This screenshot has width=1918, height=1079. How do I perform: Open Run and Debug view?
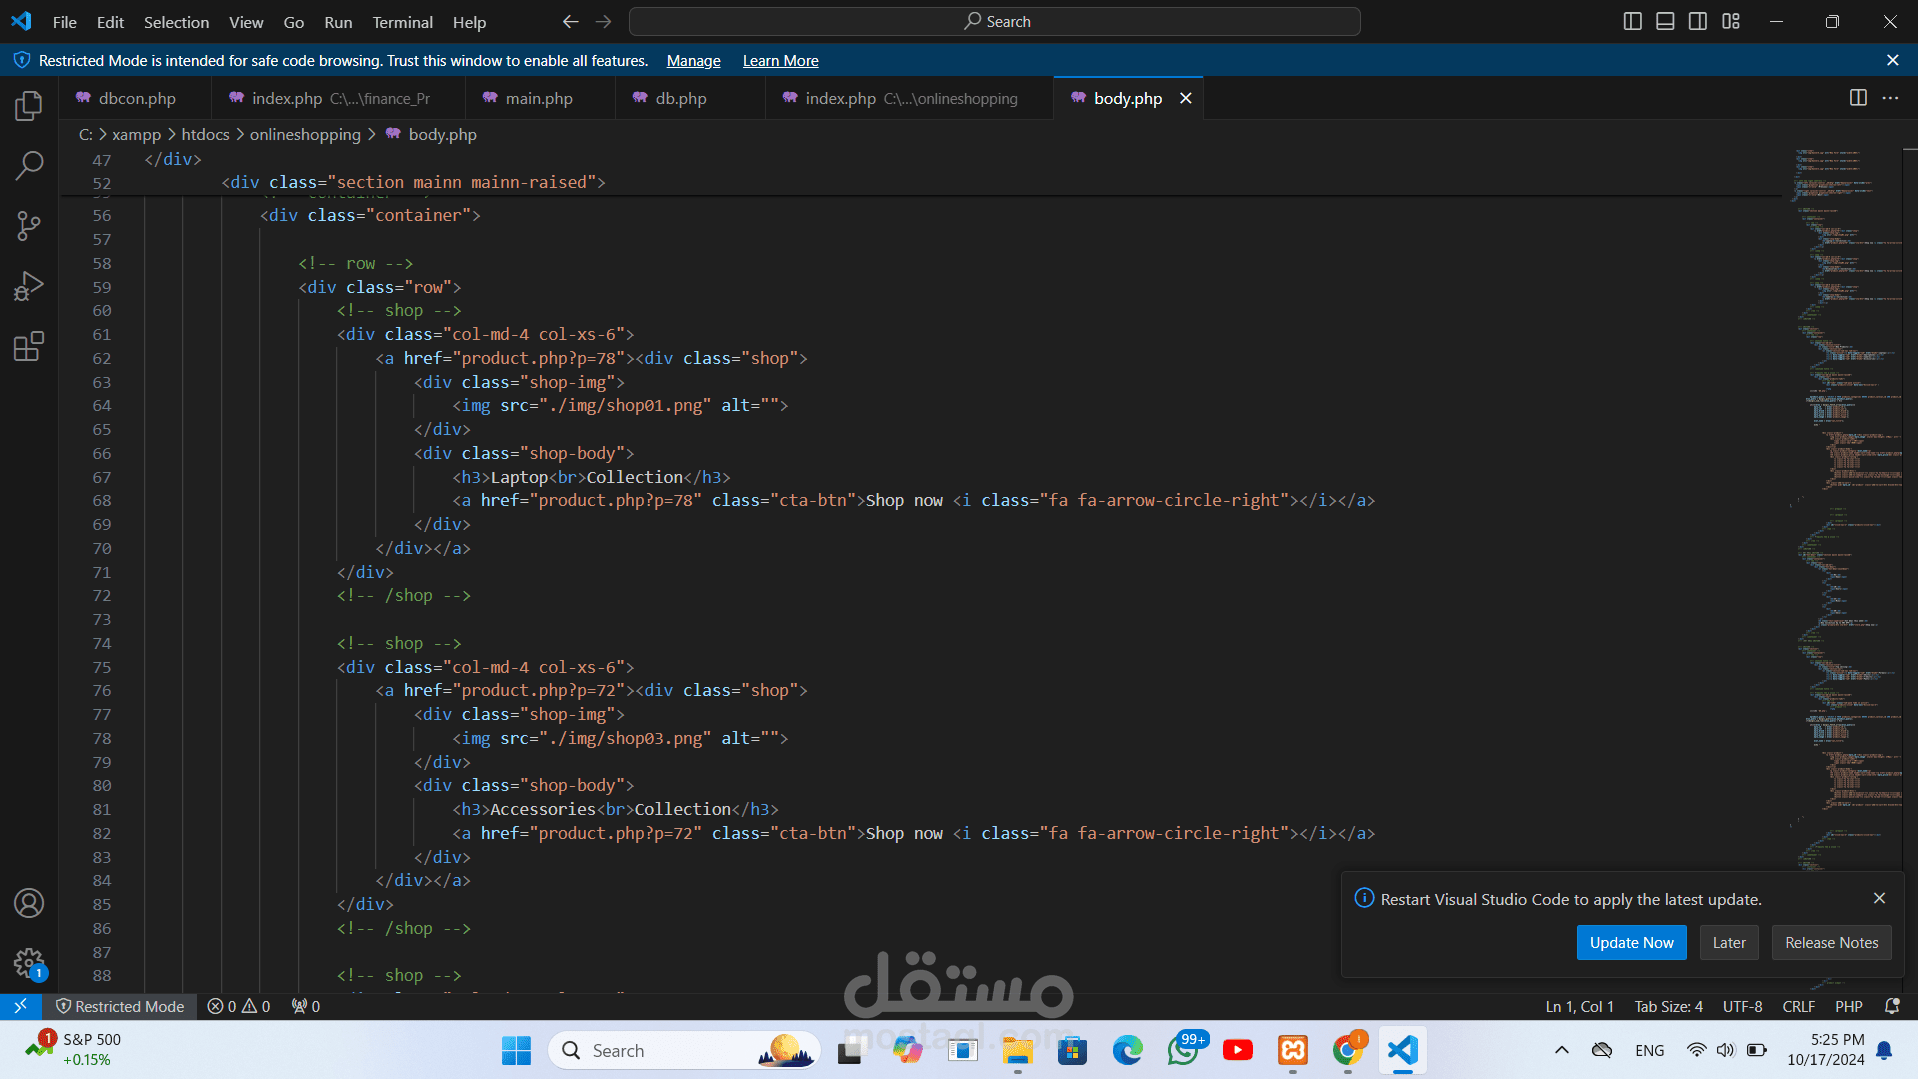click(29, 287)
